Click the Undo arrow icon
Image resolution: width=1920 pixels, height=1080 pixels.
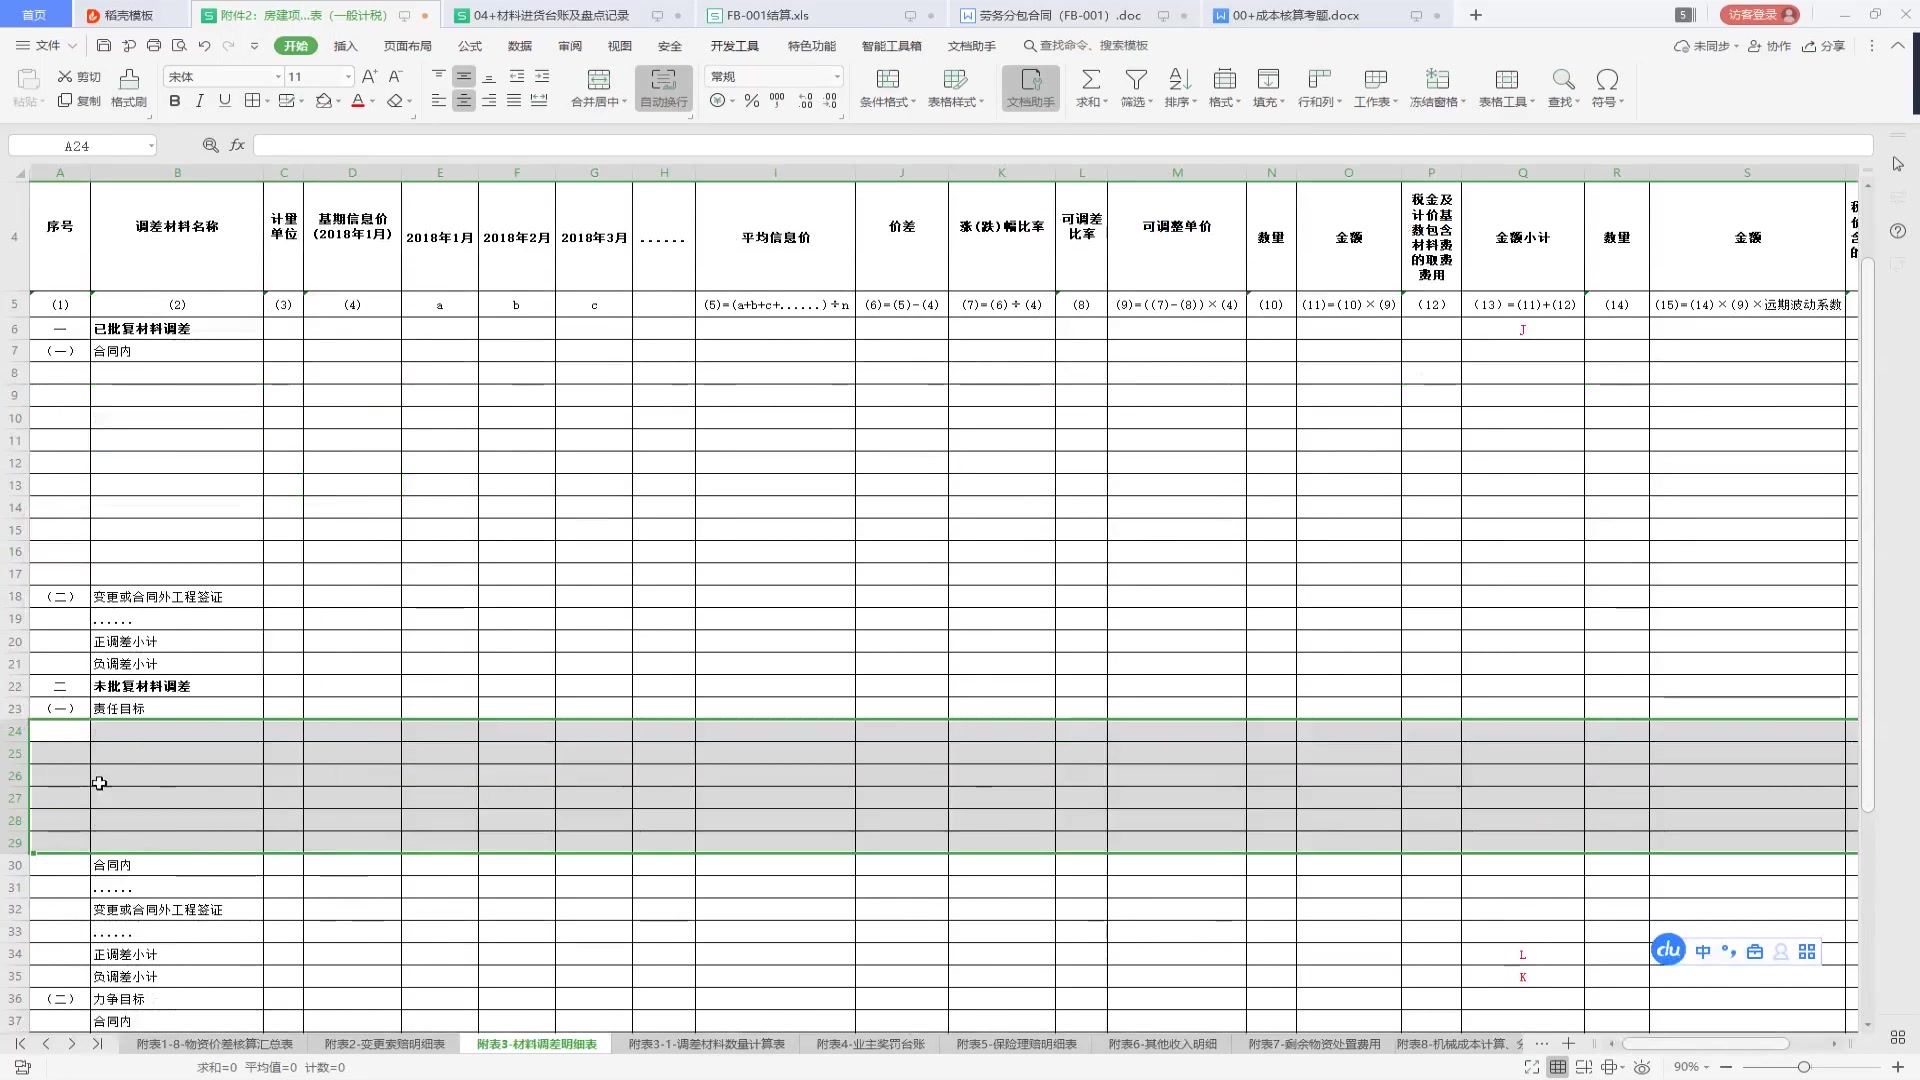point(204,46)
